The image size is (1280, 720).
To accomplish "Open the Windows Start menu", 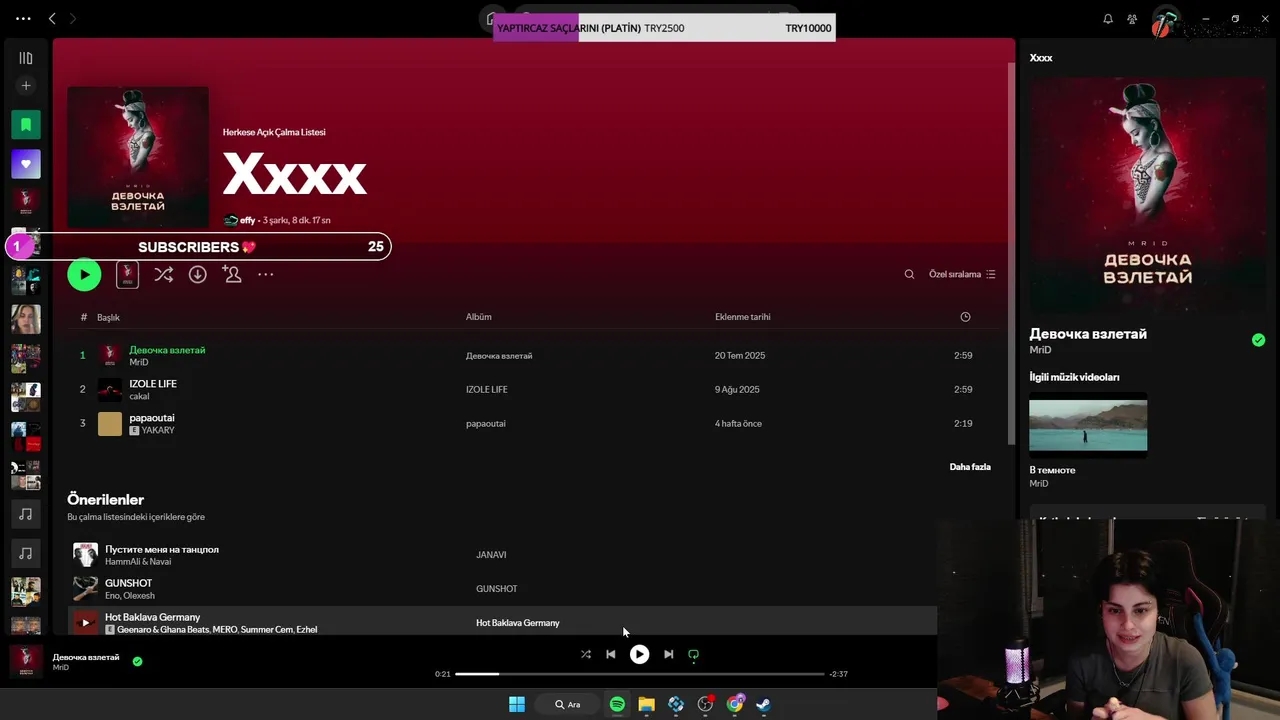I will click(x=516, y=704).
